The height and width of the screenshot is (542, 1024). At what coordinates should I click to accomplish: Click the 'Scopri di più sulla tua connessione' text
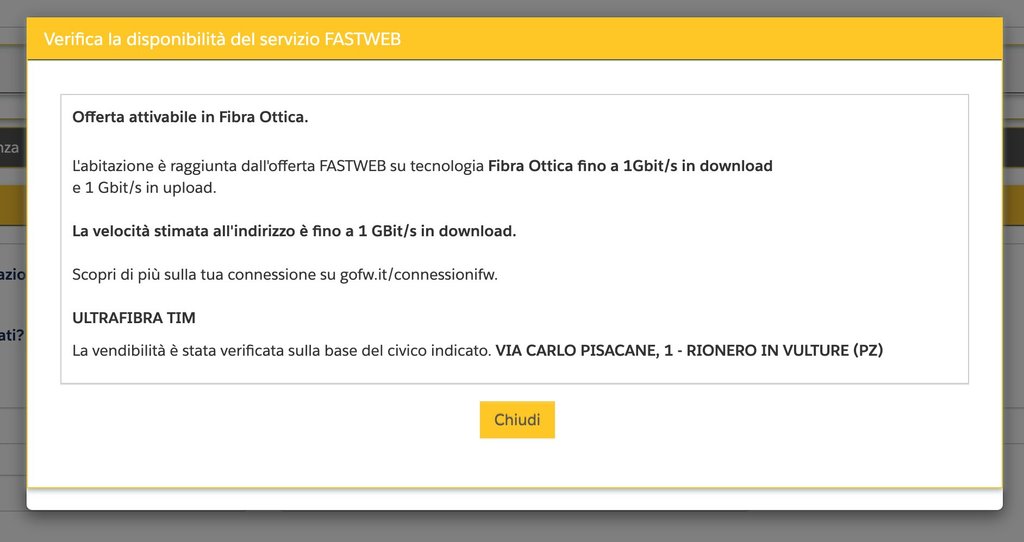195,275
